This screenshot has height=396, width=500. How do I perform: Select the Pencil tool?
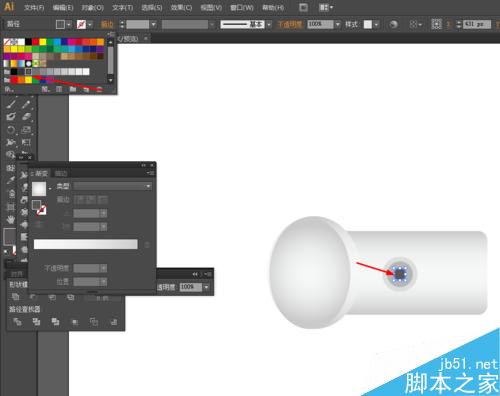pyautogui.click(x=26, y=104)
